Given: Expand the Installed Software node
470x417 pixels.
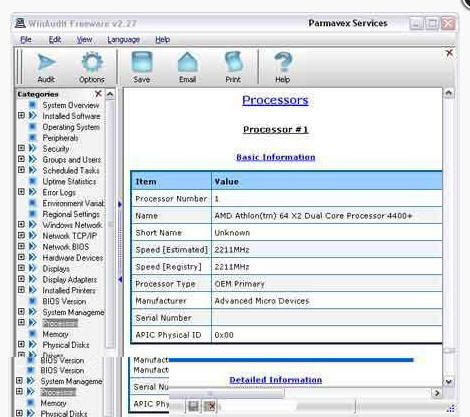Looking at the screenshot, I should click(x=21, y=115).
